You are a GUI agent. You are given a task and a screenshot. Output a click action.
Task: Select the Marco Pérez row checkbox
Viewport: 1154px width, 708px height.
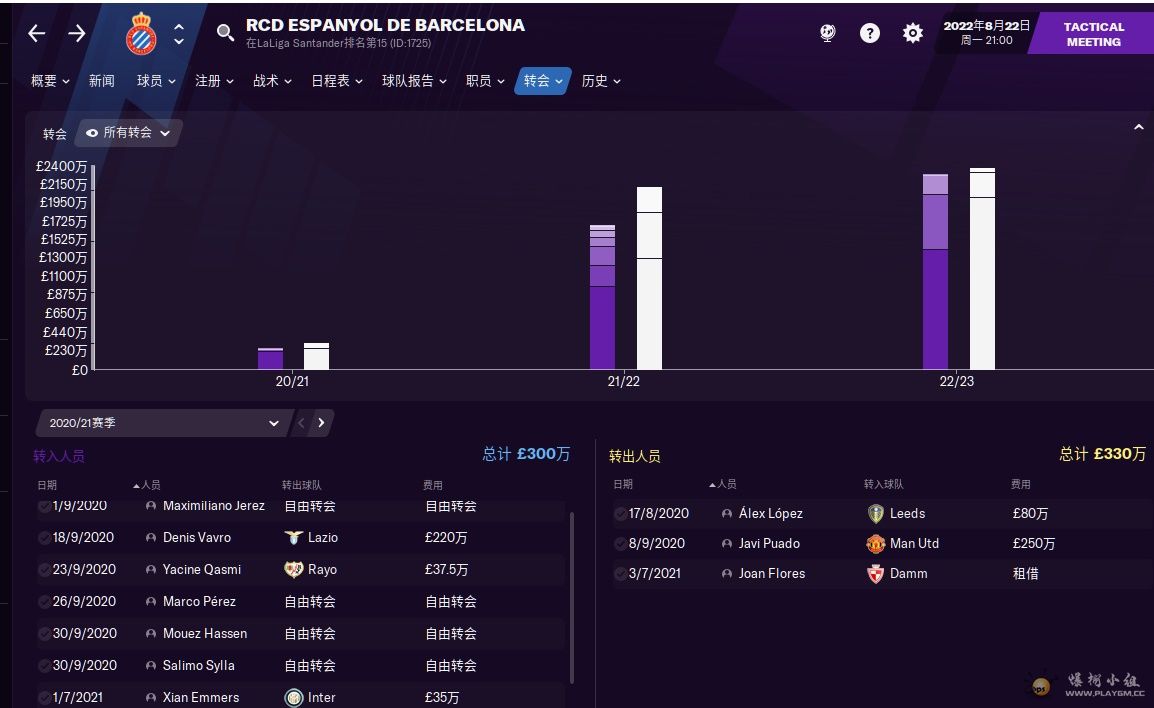click(44, 601)
